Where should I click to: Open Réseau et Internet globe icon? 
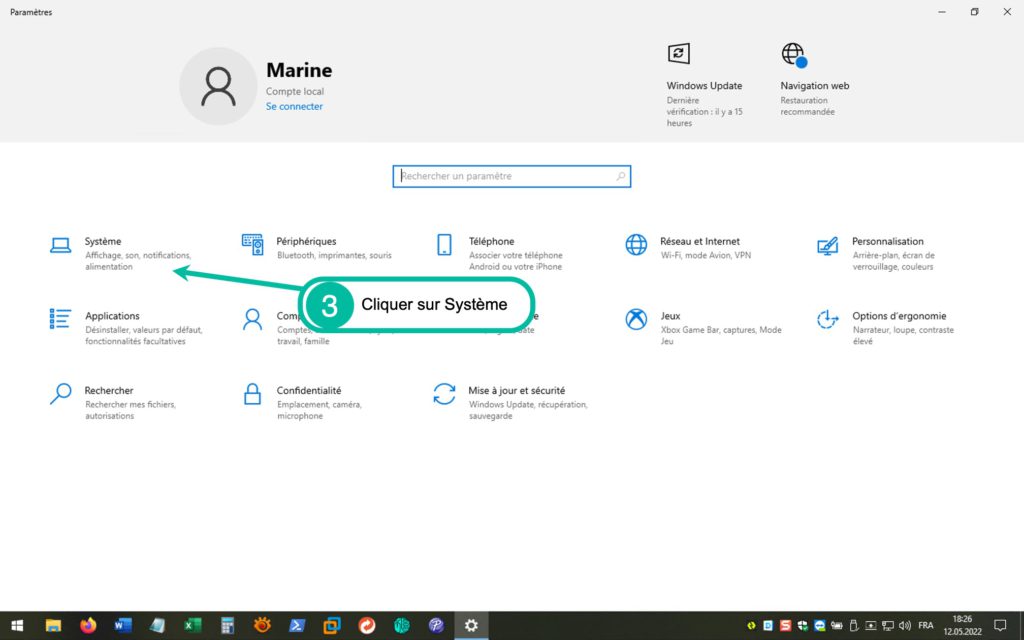click(x=636, y=245)
